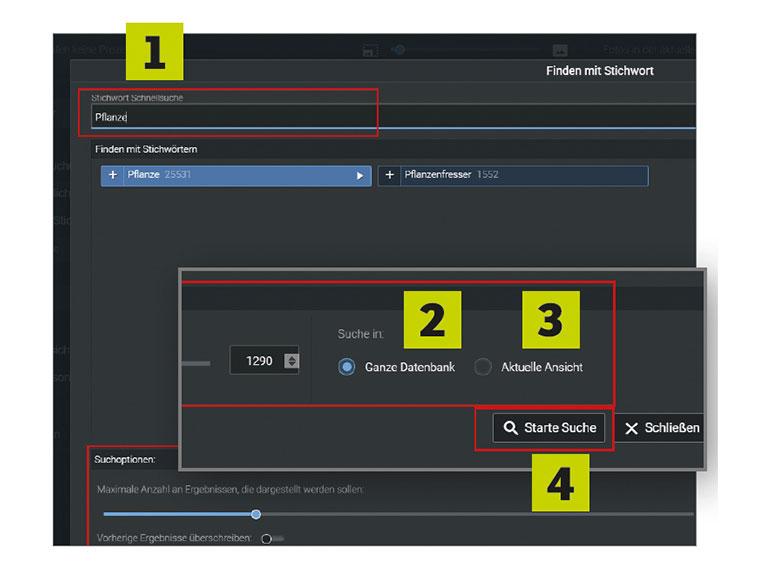The image size is (770, 578).
Task: Click the Stichwort Schnellsuche text field
Action: (x=393, y=117)
